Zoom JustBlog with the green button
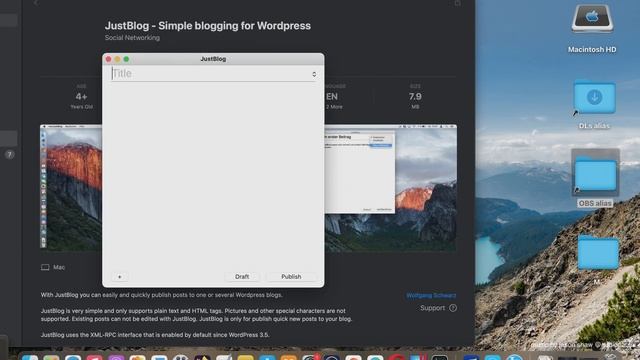The width and height of the screenshot is (640, 360). tap(127, 59)
